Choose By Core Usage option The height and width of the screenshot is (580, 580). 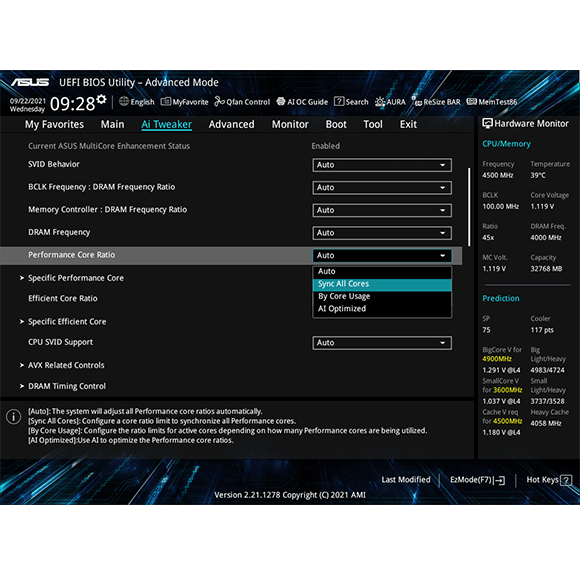pos(382,297)
